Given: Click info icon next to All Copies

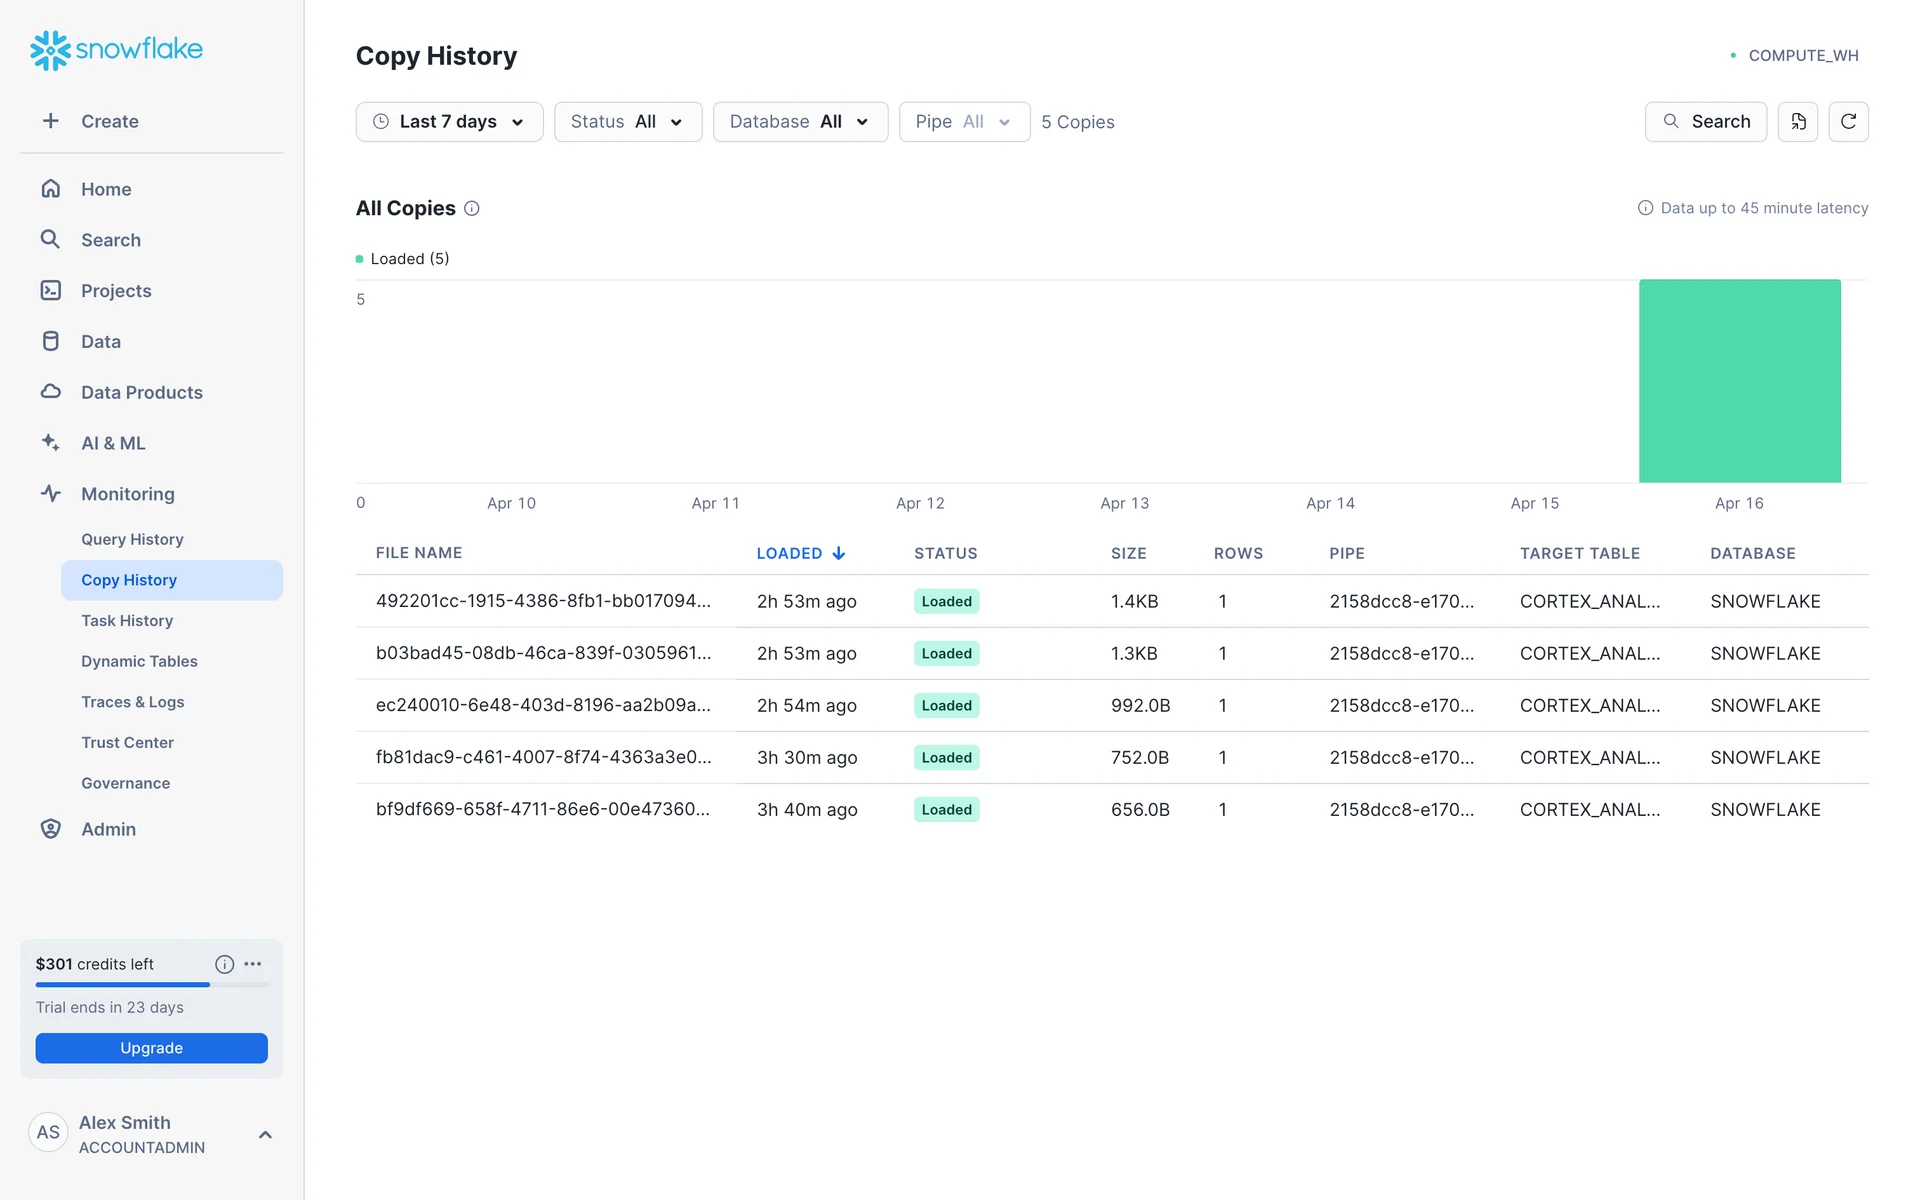Looking at the screenshot, I should click(x=472, y=208).
